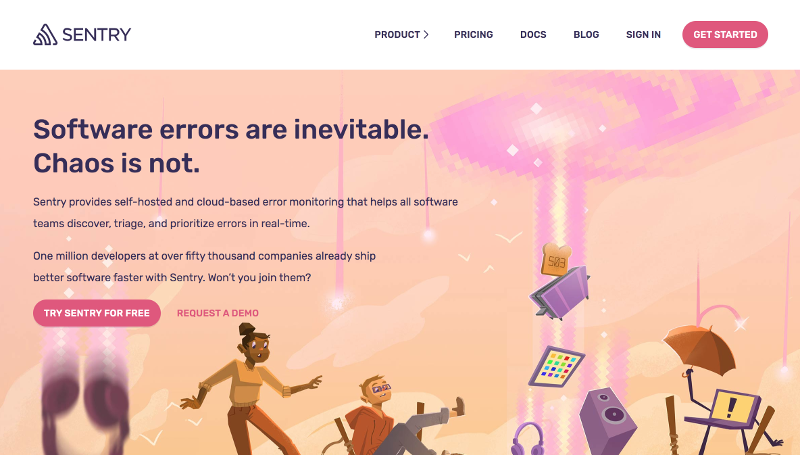Go to the Pricing page

[473, 35]
